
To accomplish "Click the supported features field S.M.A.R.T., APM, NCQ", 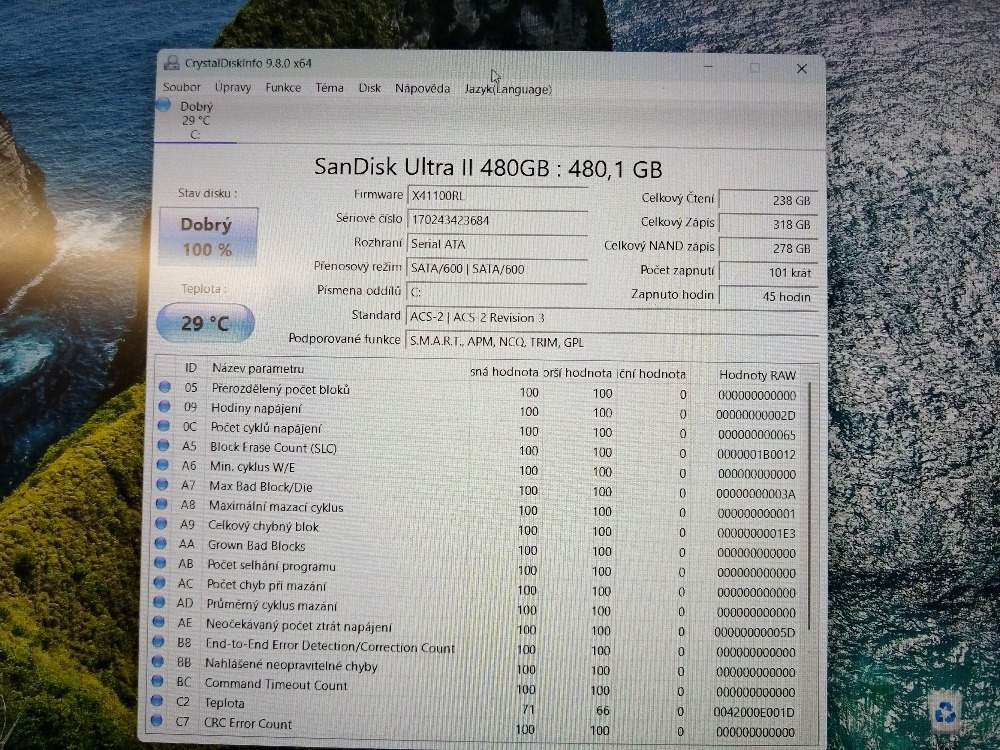I will click(612, 342).
